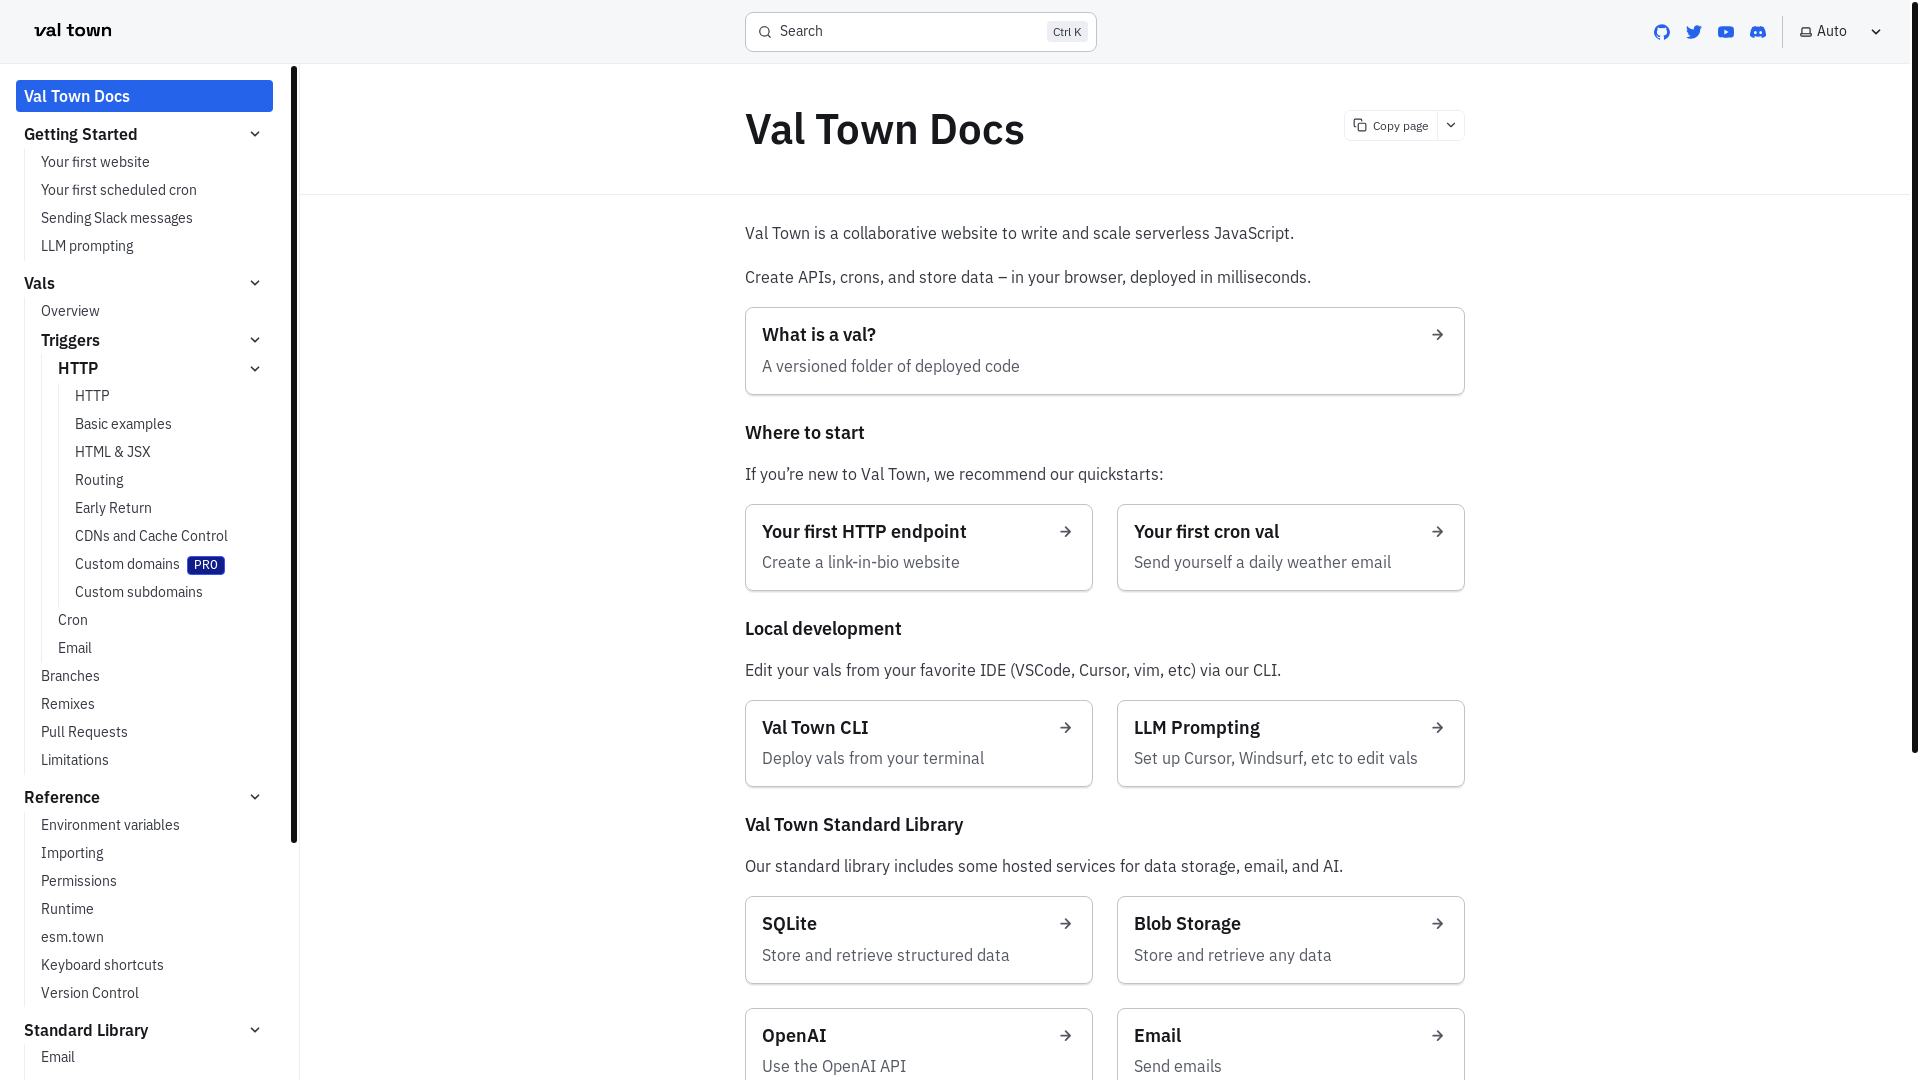Click the Copy page button

click(1391, 125)
